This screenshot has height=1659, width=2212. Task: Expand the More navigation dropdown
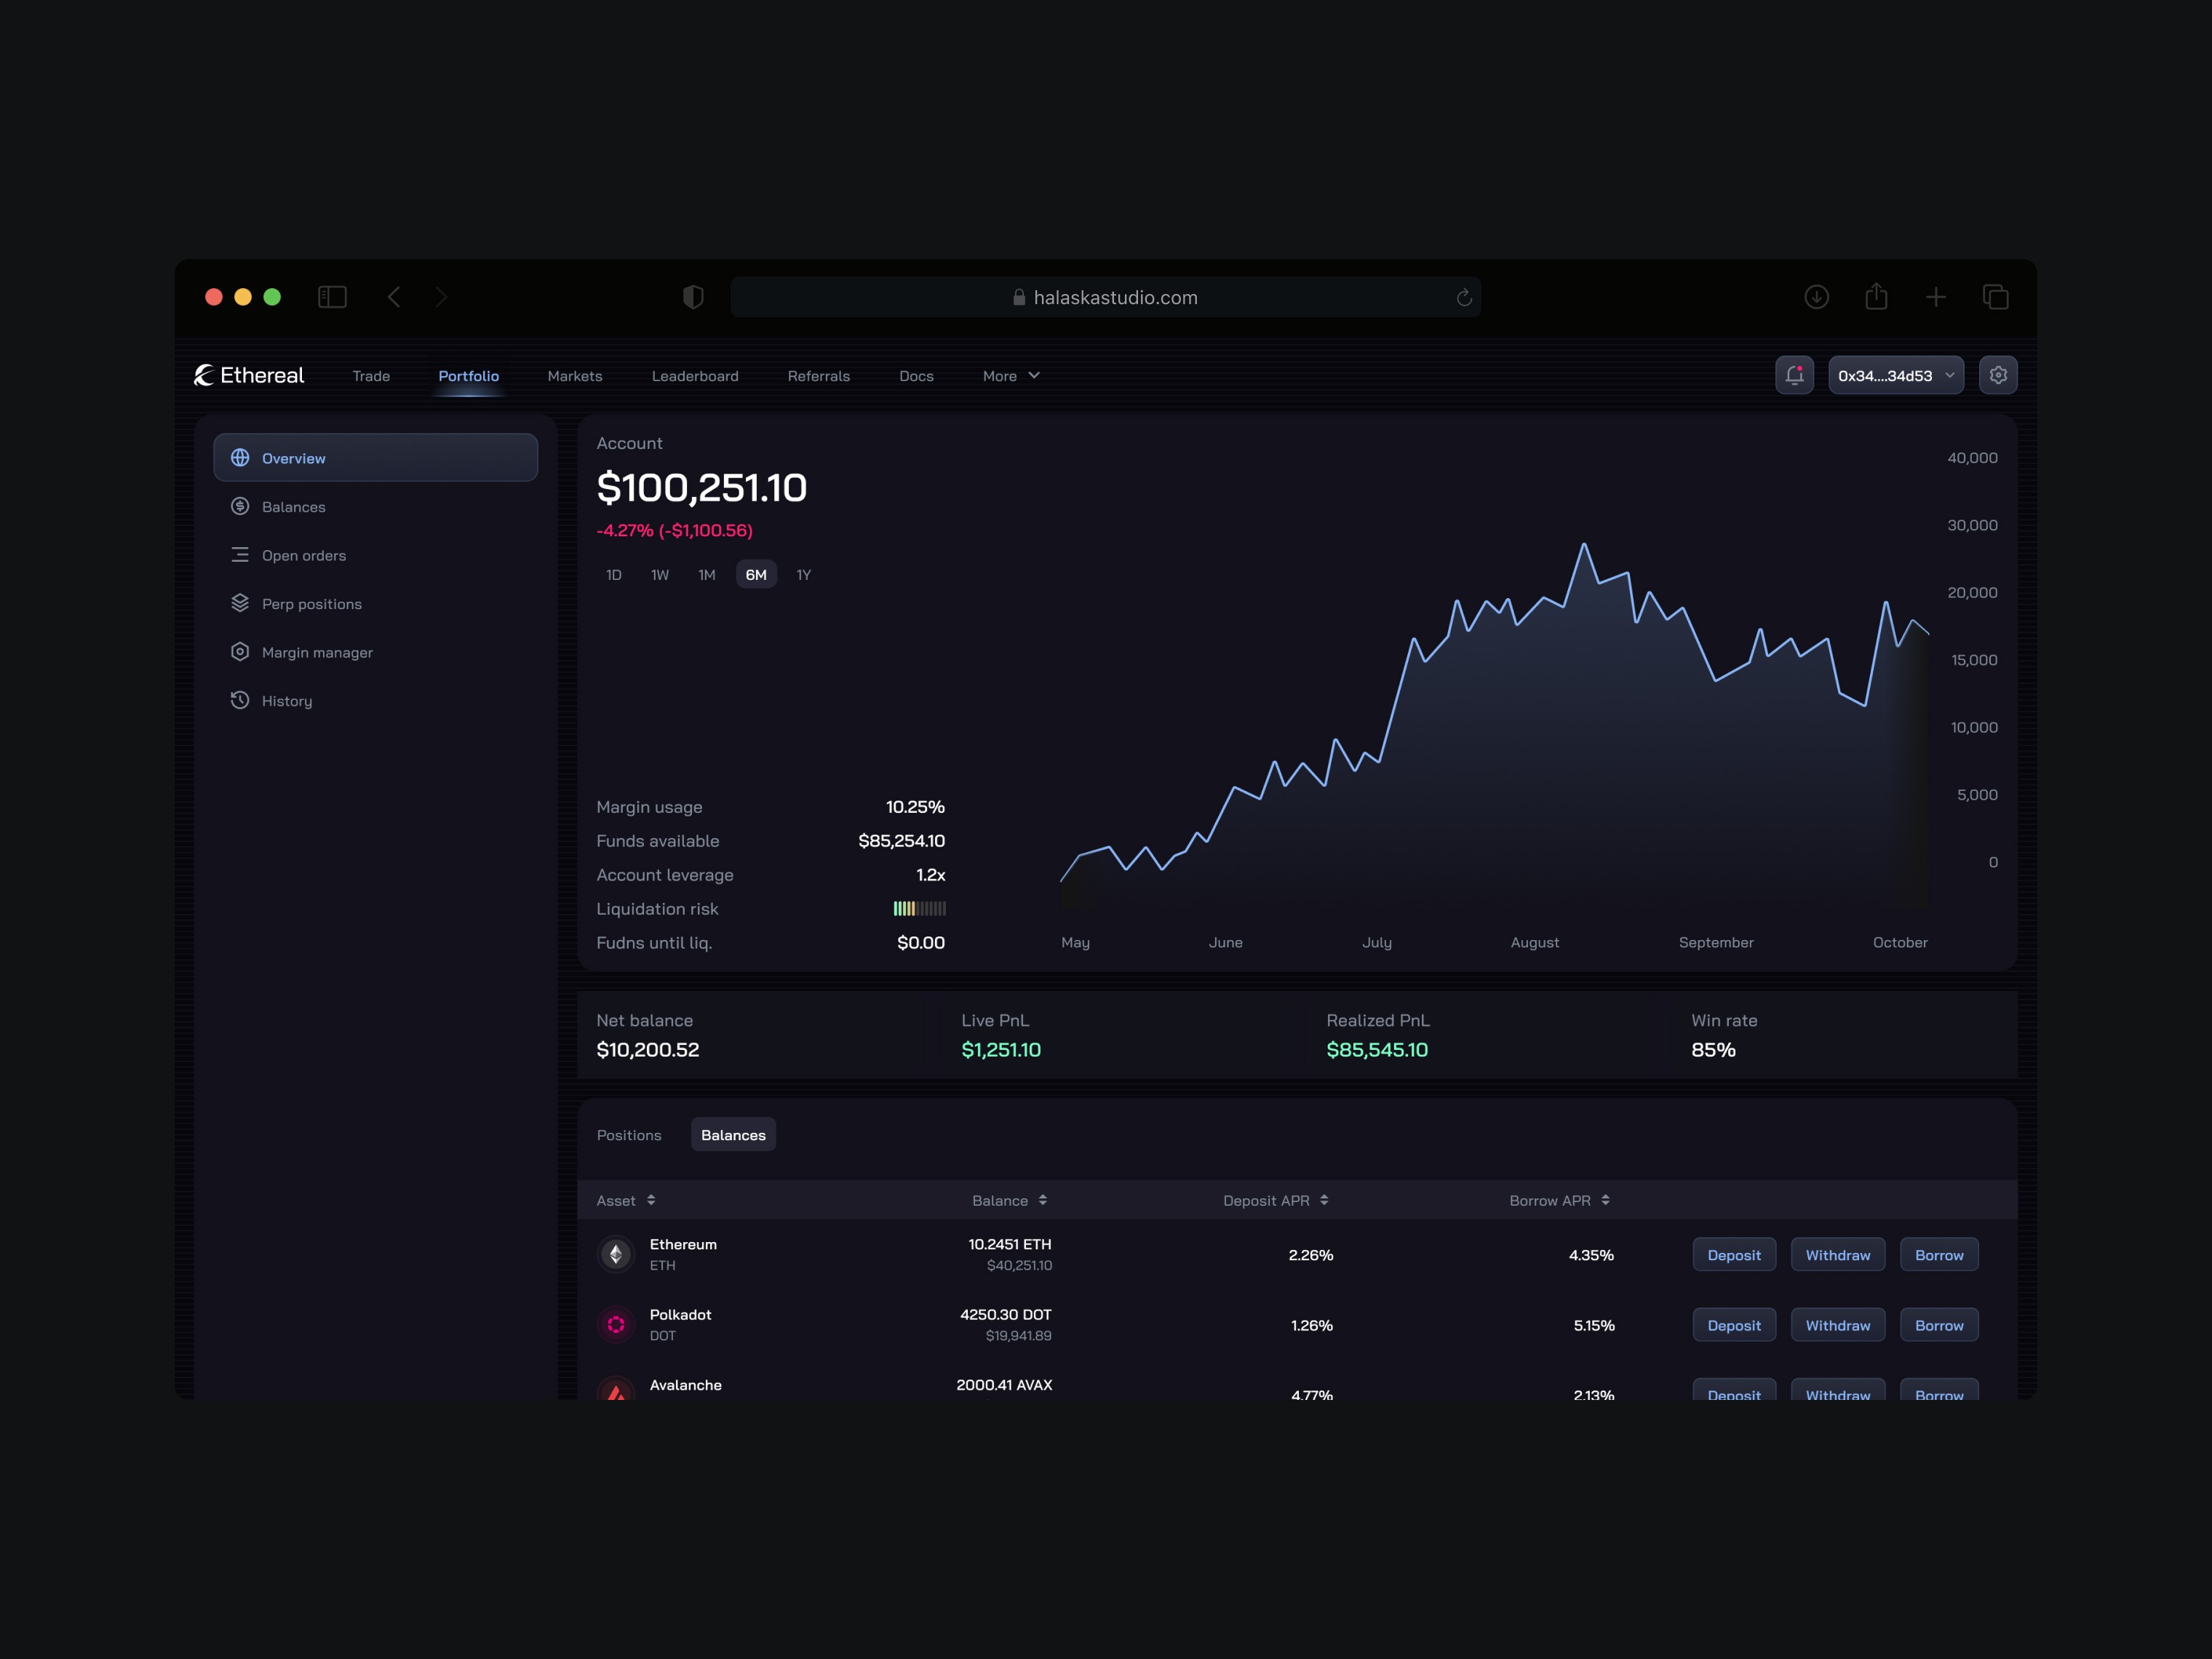[1011, 376]
